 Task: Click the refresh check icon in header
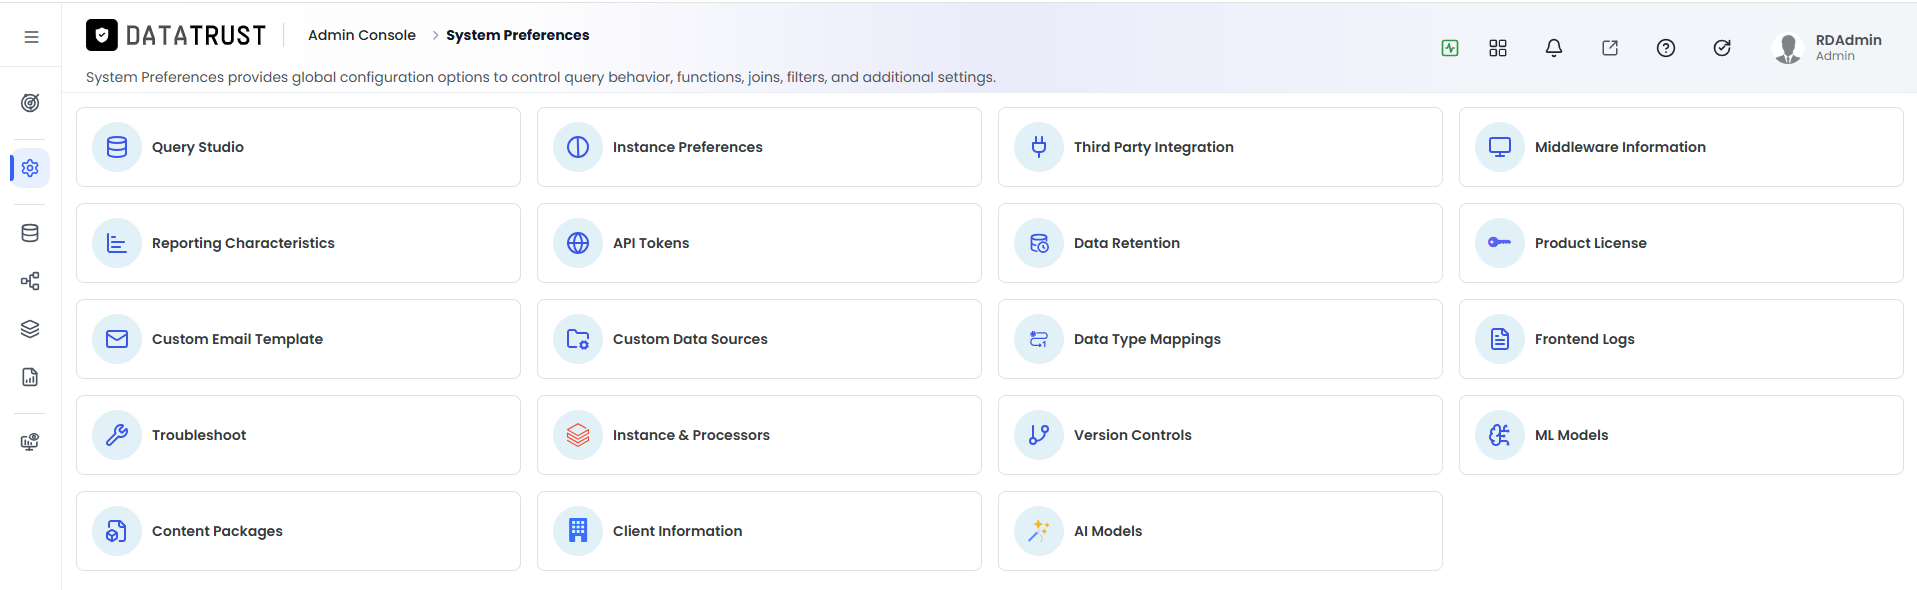pos(1721,48)
